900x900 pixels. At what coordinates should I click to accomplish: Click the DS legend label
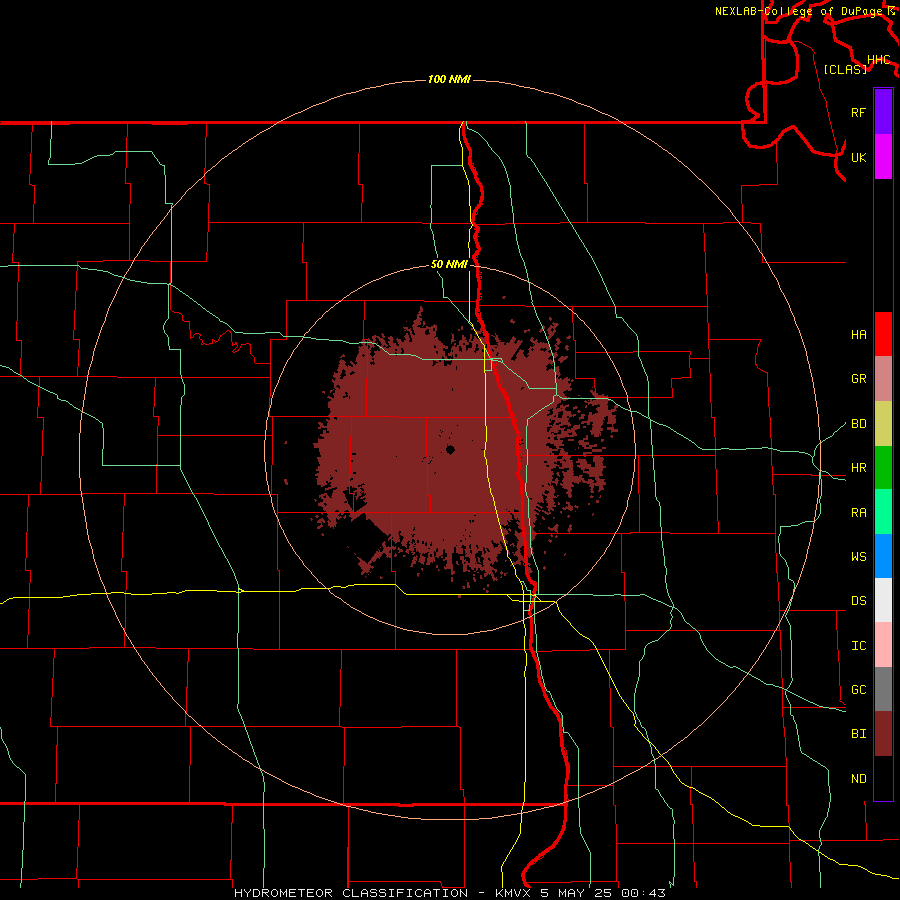coord(858,601)
